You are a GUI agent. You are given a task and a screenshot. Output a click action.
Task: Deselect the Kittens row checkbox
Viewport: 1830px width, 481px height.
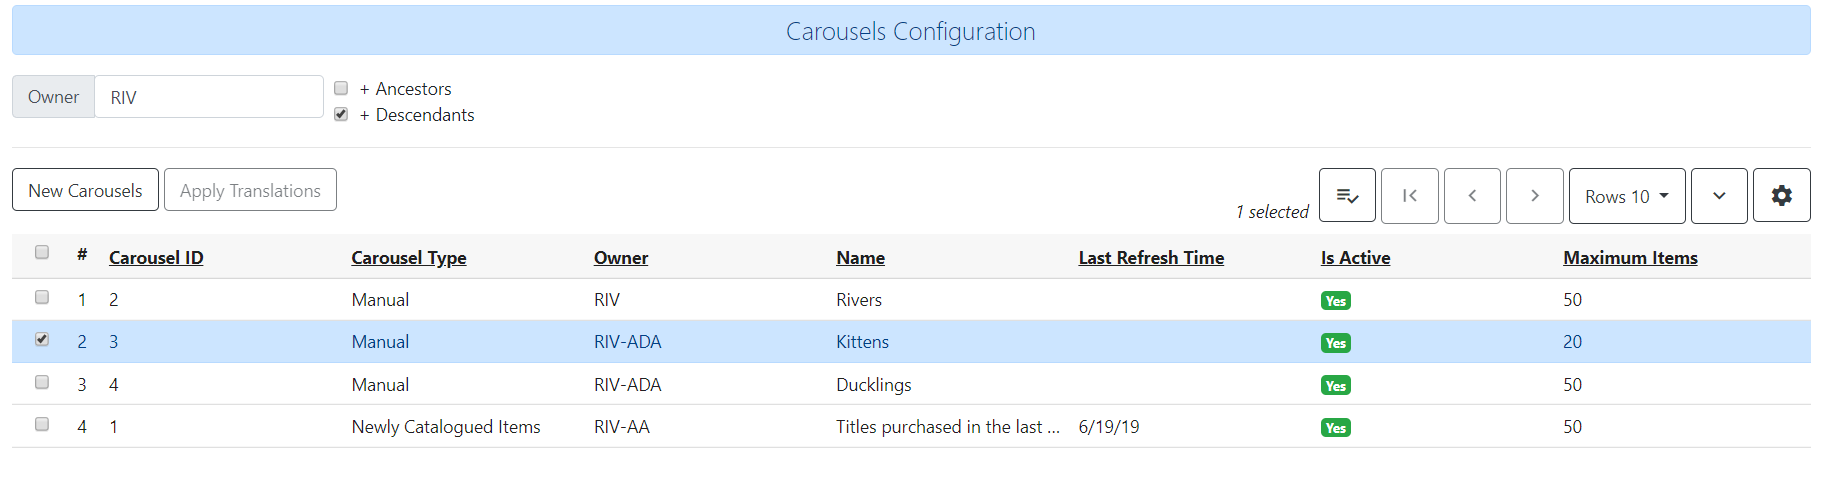pyautogui.click(x=42, y=339)
